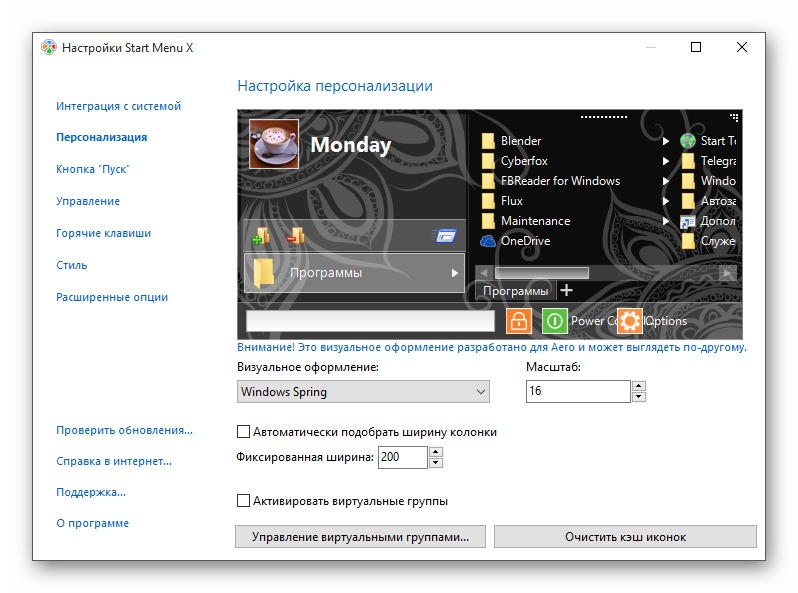Click Очистить кэш иконок button
798x593 pixels.
(x=625, y=537)
